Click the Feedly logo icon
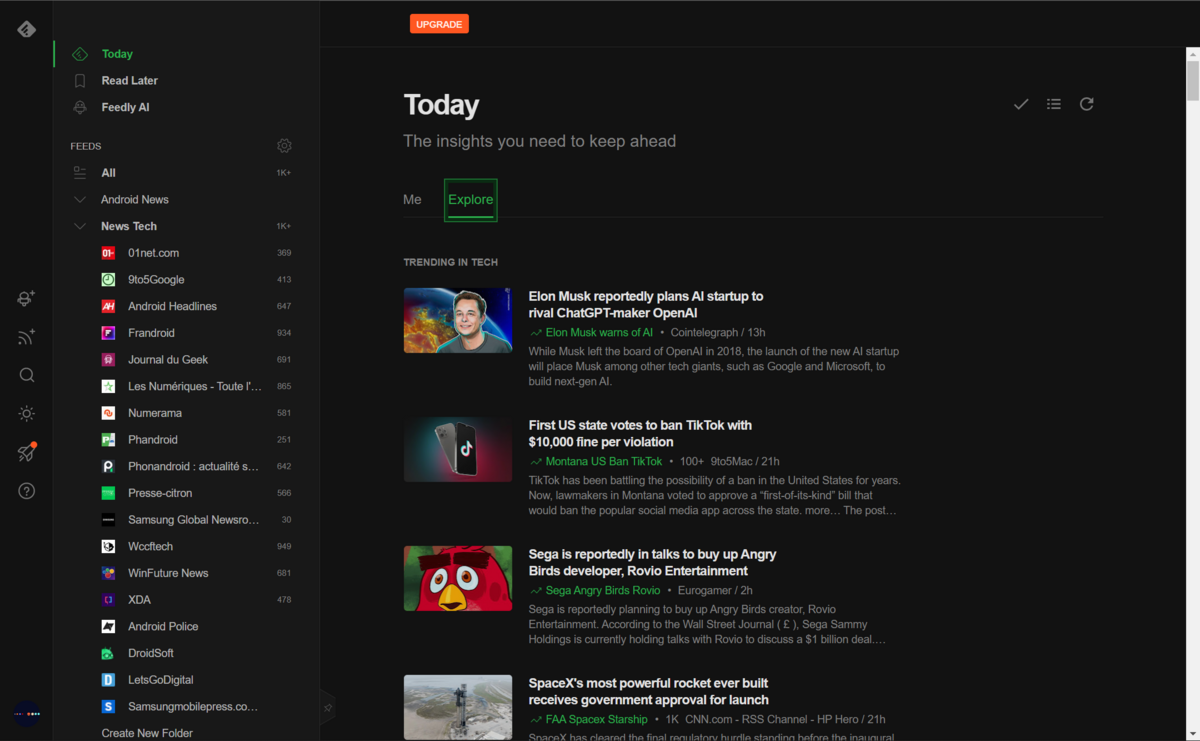This screenshot has height=741, width=1200. (x=27, y=29)
